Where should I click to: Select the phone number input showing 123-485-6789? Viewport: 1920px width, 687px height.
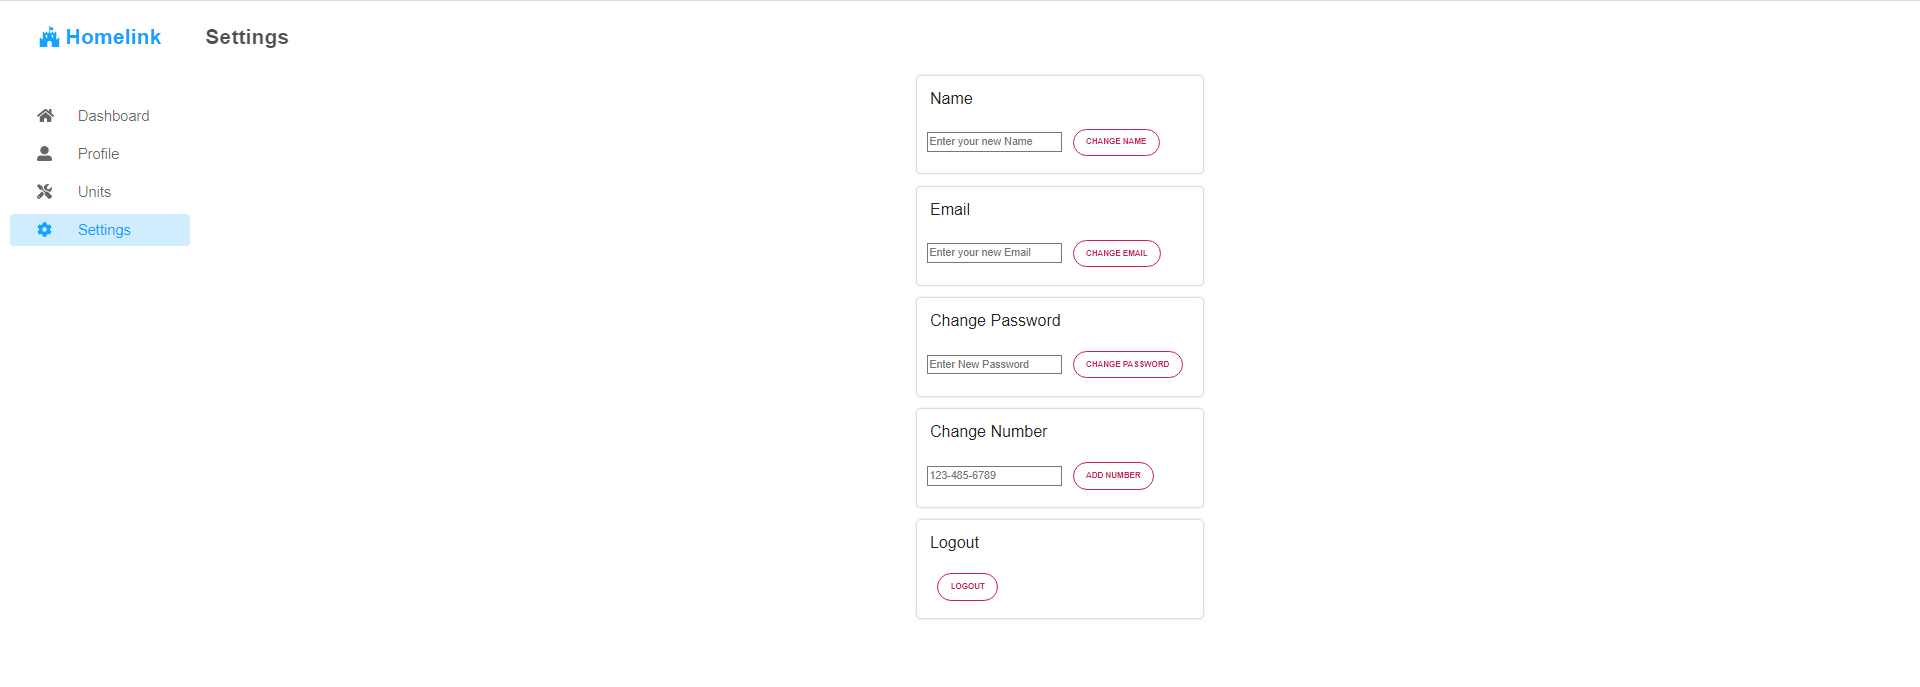[x=993, y=475]
